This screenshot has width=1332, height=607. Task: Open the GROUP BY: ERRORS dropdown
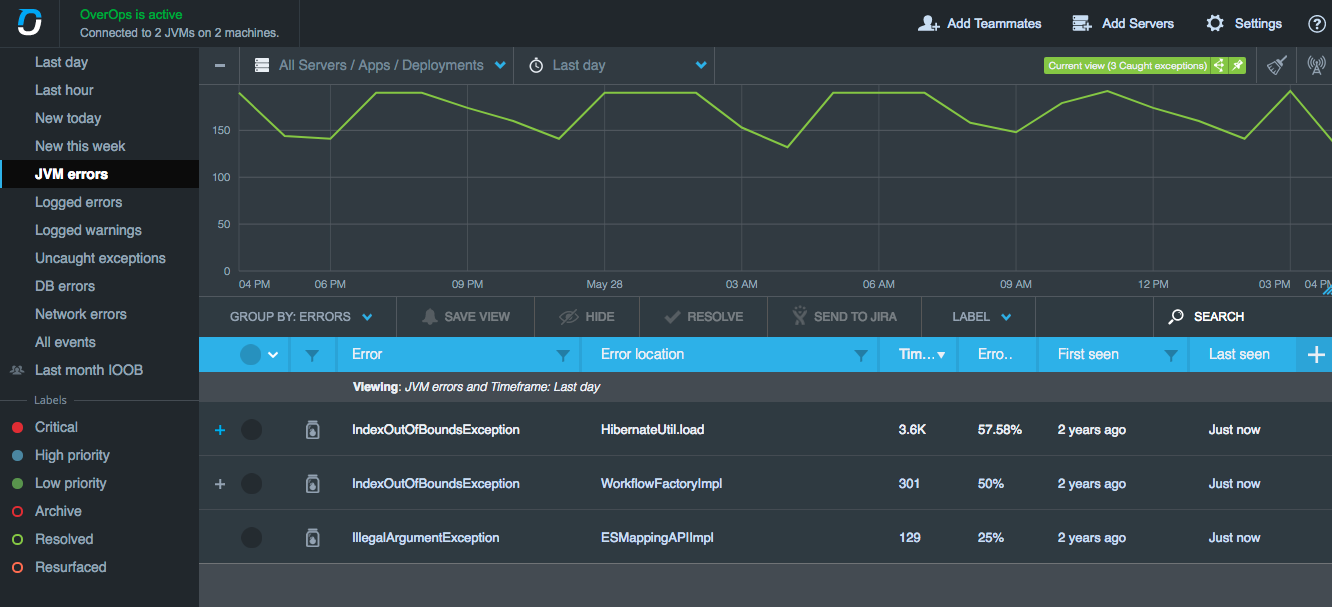pyautogui.click(x=301, y=316)
